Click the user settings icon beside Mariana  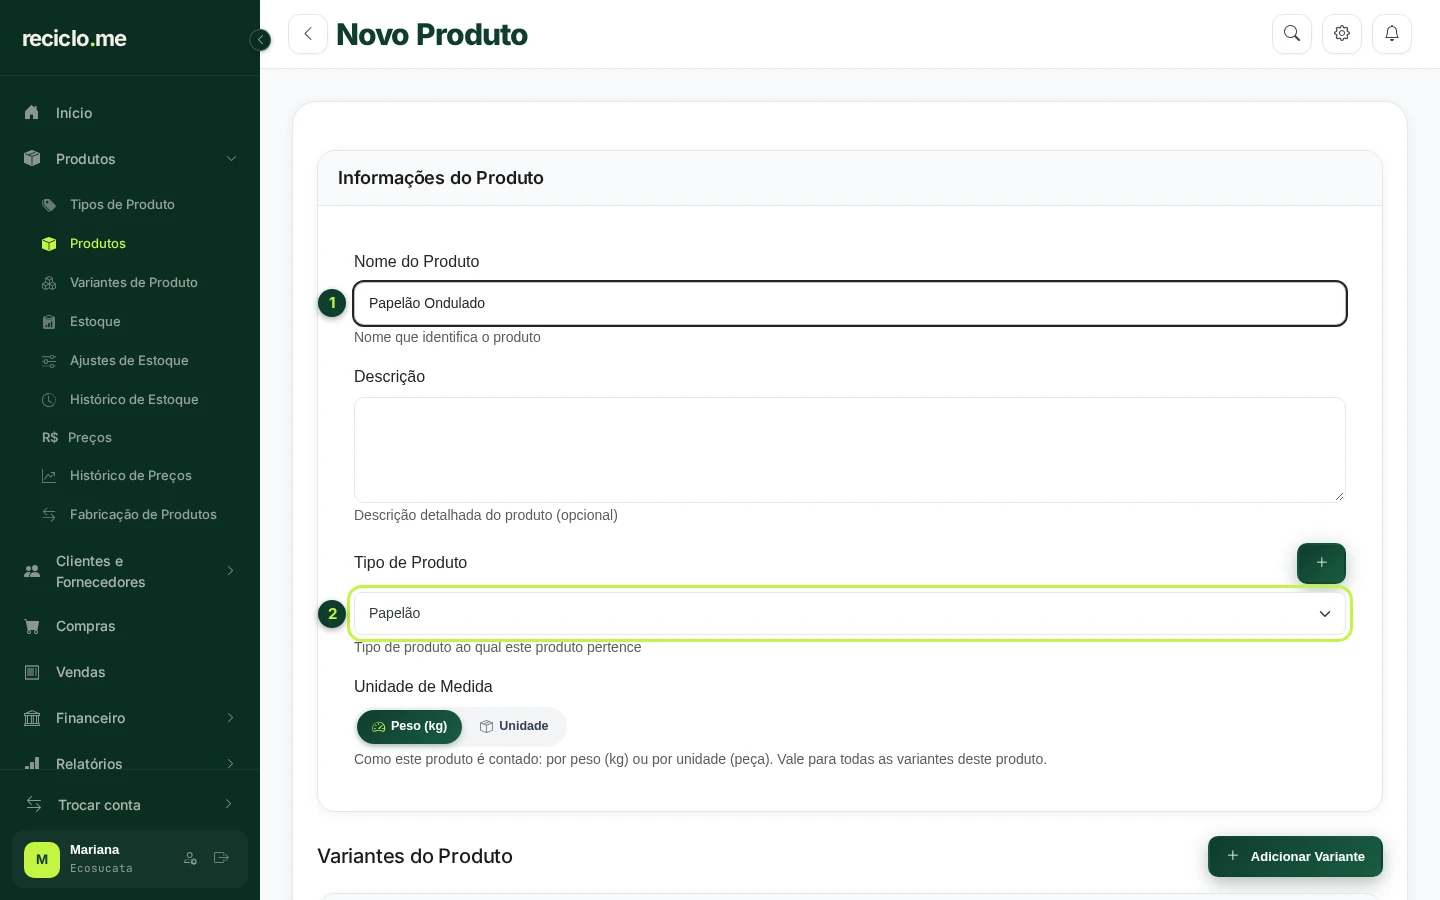[x=190, y=858]
